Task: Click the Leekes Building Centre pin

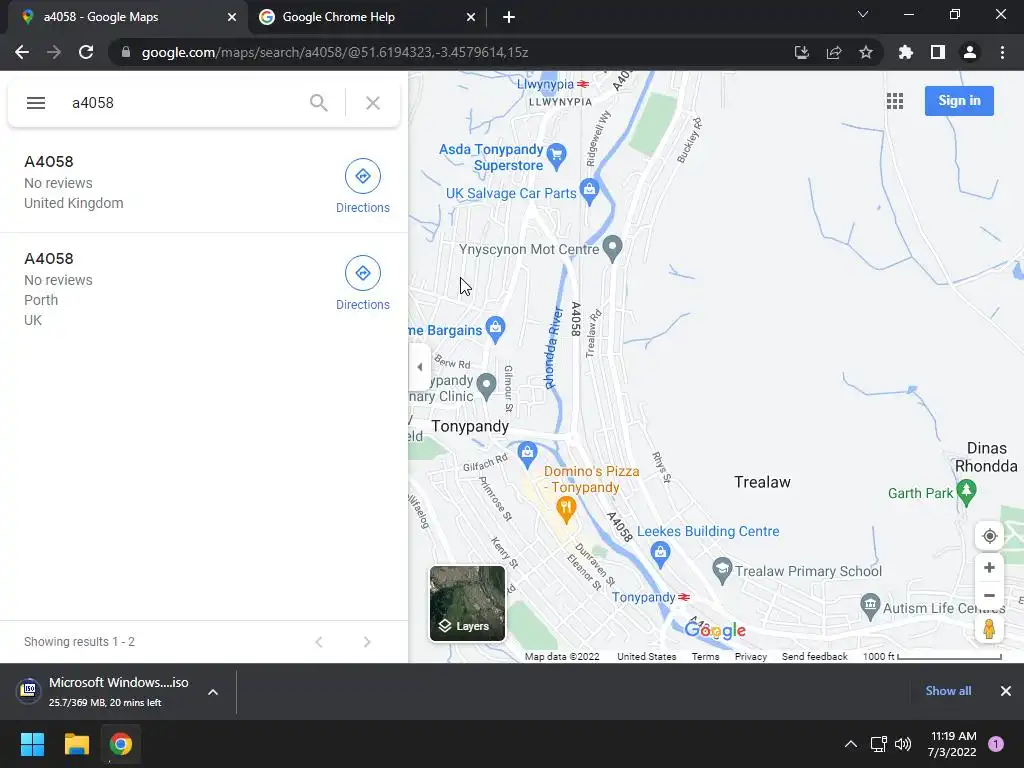Action: click(660, 553)
